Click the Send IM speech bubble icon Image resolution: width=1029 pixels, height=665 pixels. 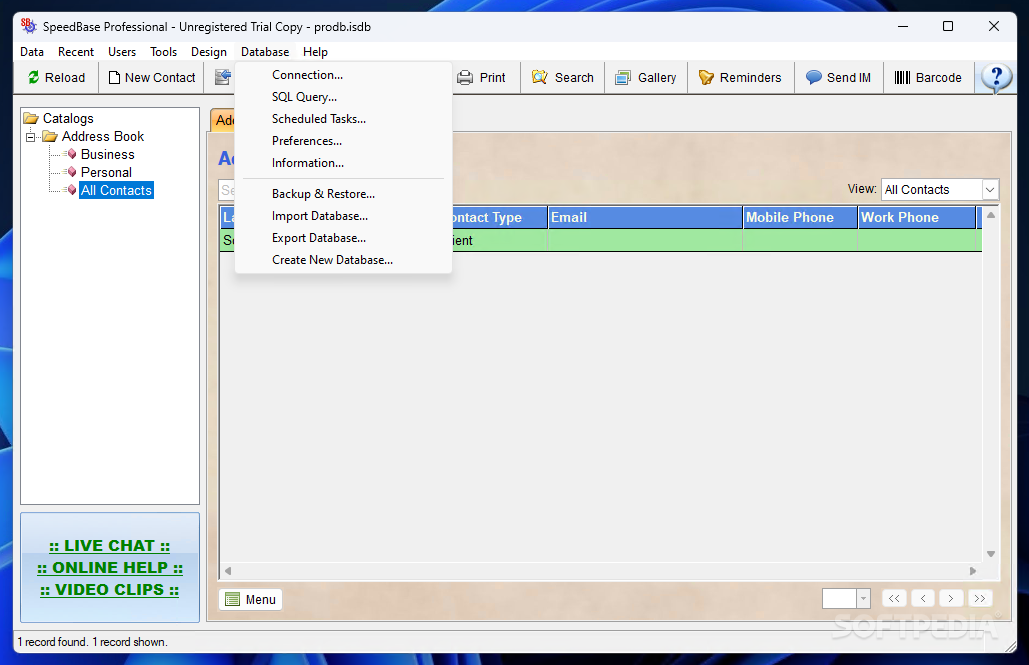(x=814, y=77)
